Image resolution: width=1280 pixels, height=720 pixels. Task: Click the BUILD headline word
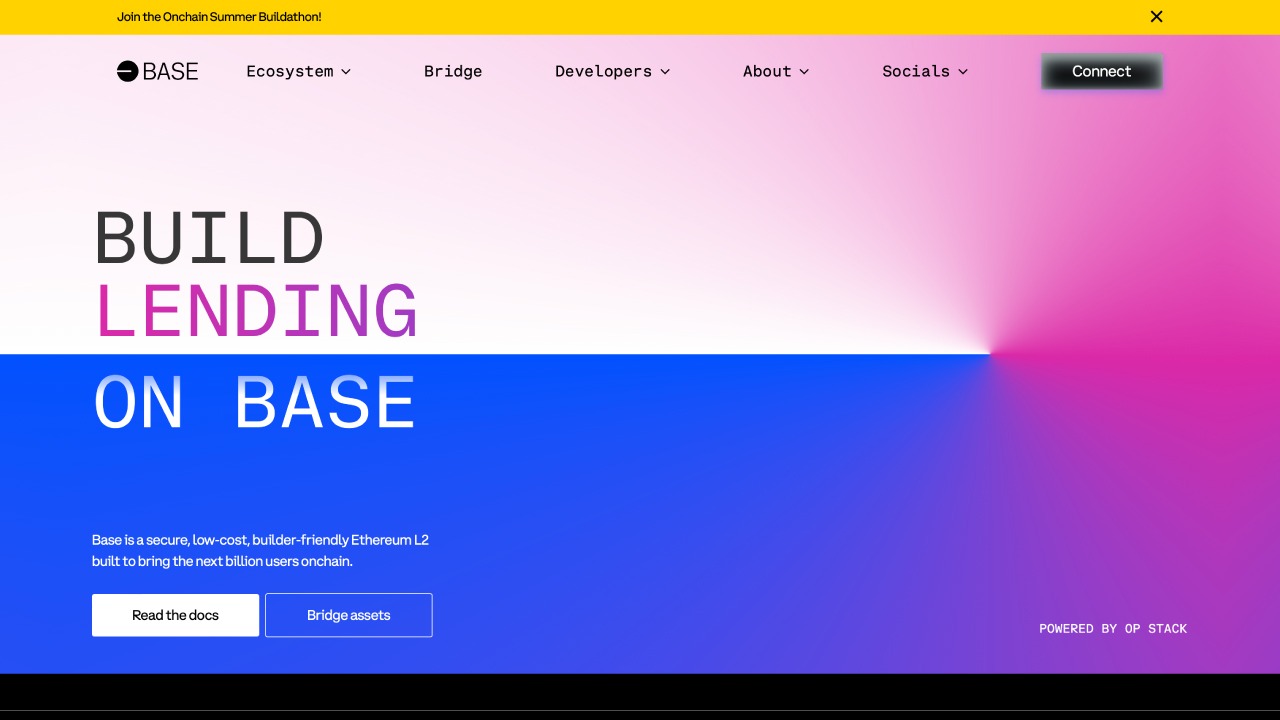pos(209,238)
